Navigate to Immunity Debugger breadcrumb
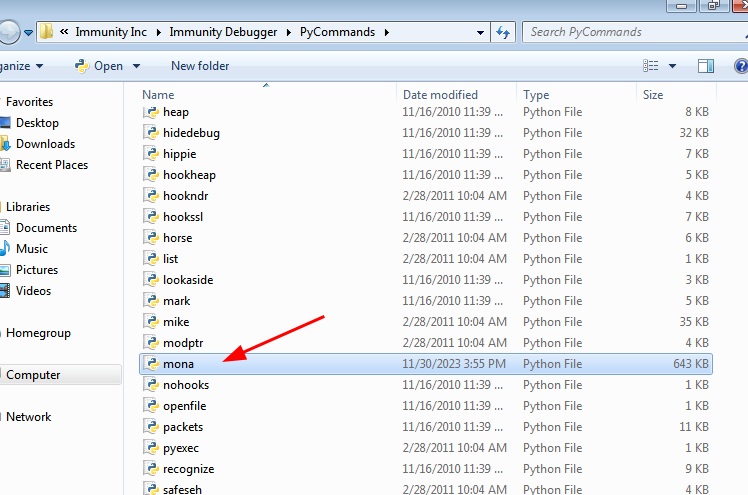This screenshot has width=748, height=495. [223, 32]
